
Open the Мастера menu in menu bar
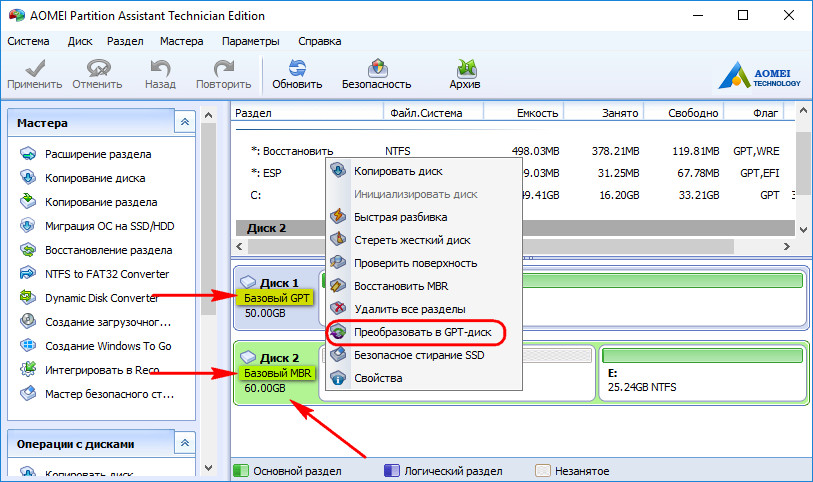[181, 42]
